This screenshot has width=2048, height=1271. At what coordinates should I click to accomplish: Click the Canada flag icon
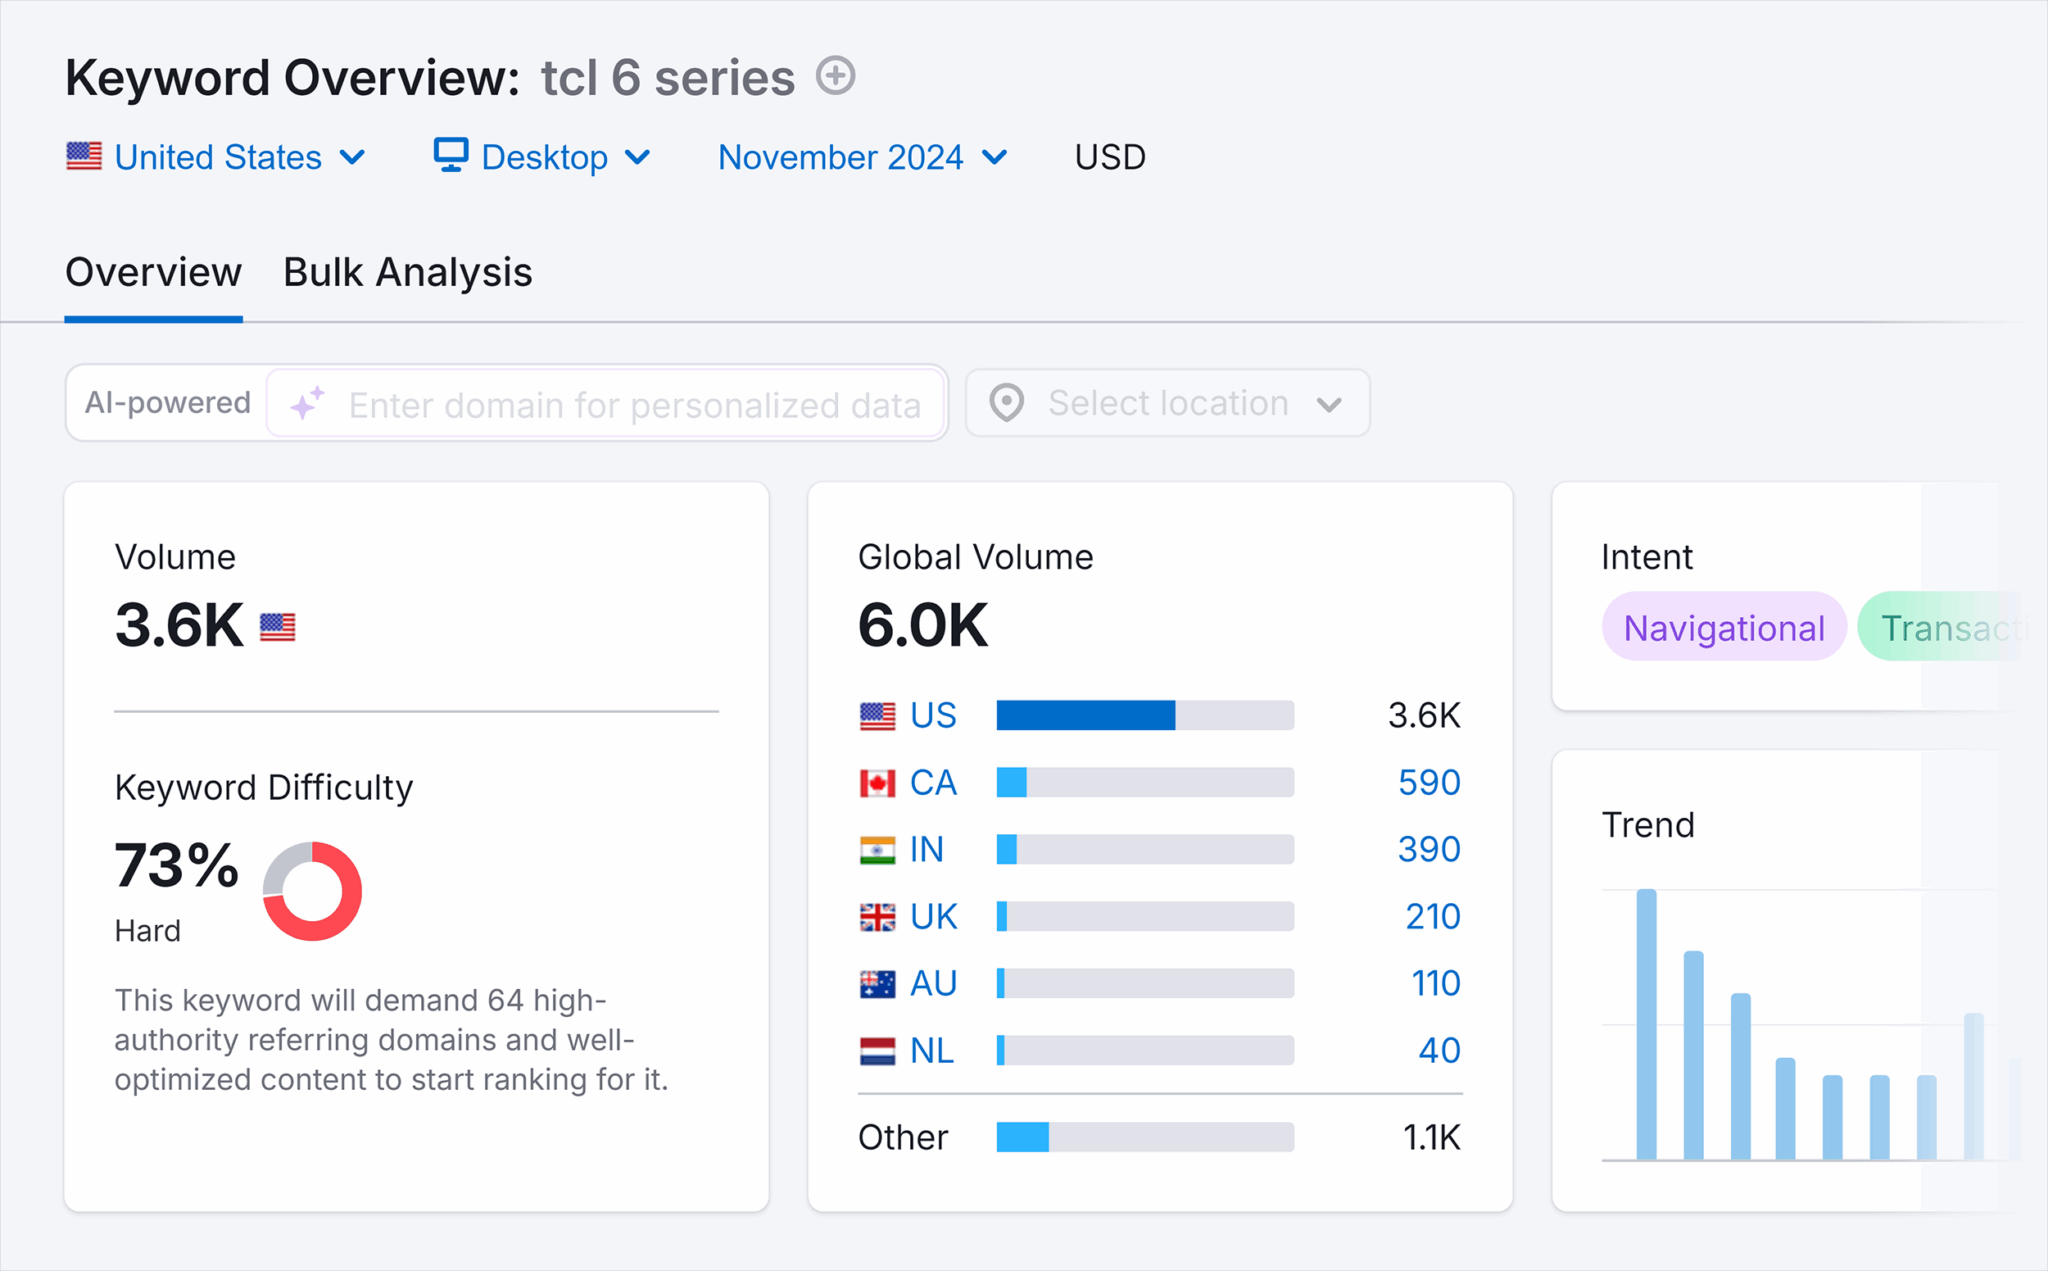[x=877, y=782]
